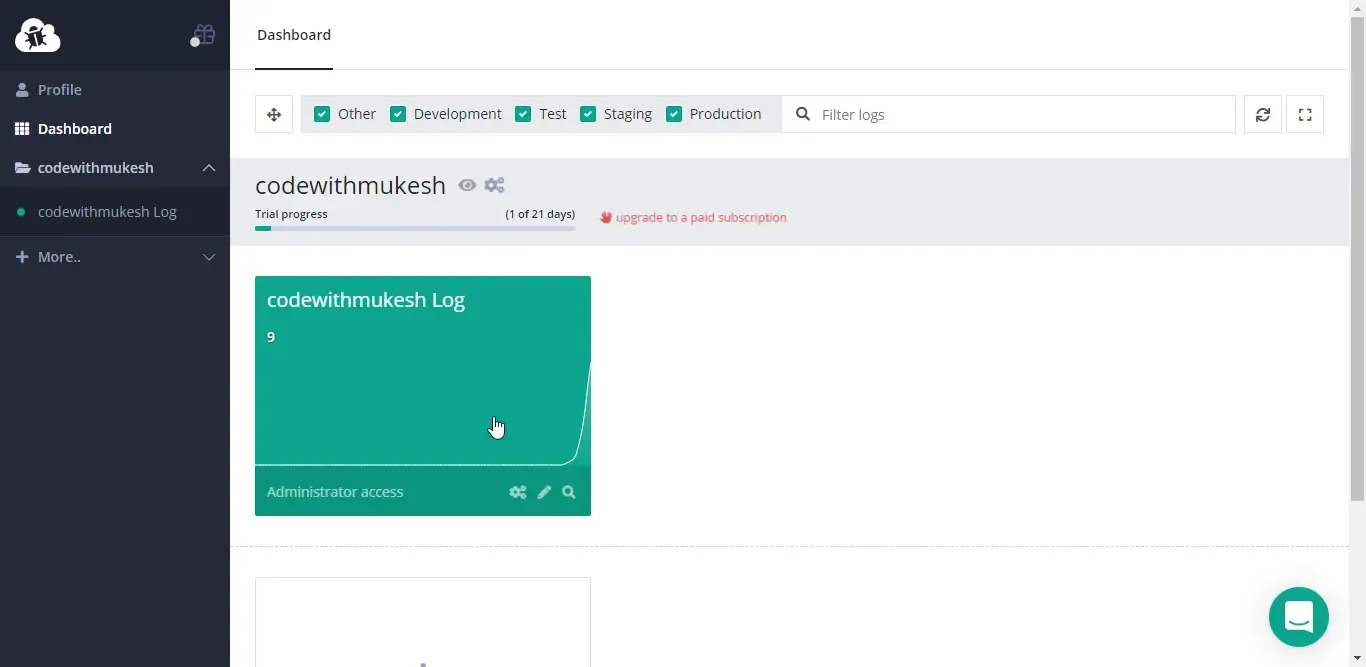Click the trial progress bar

tap(414, 228)
